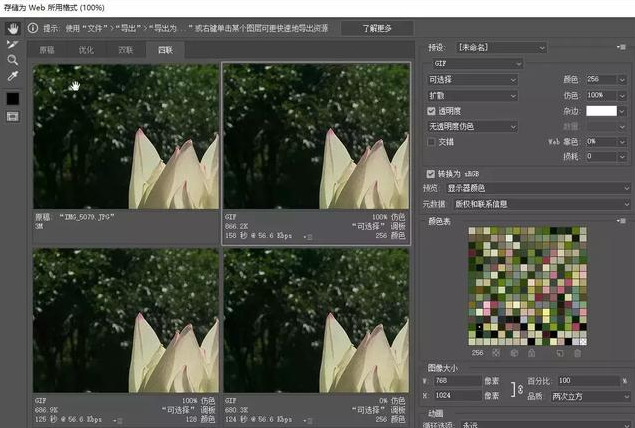Expand the Web 靠色 dropdown arrow
The image size is (635, 428).
pyautogui.click(x=622, y=142)
